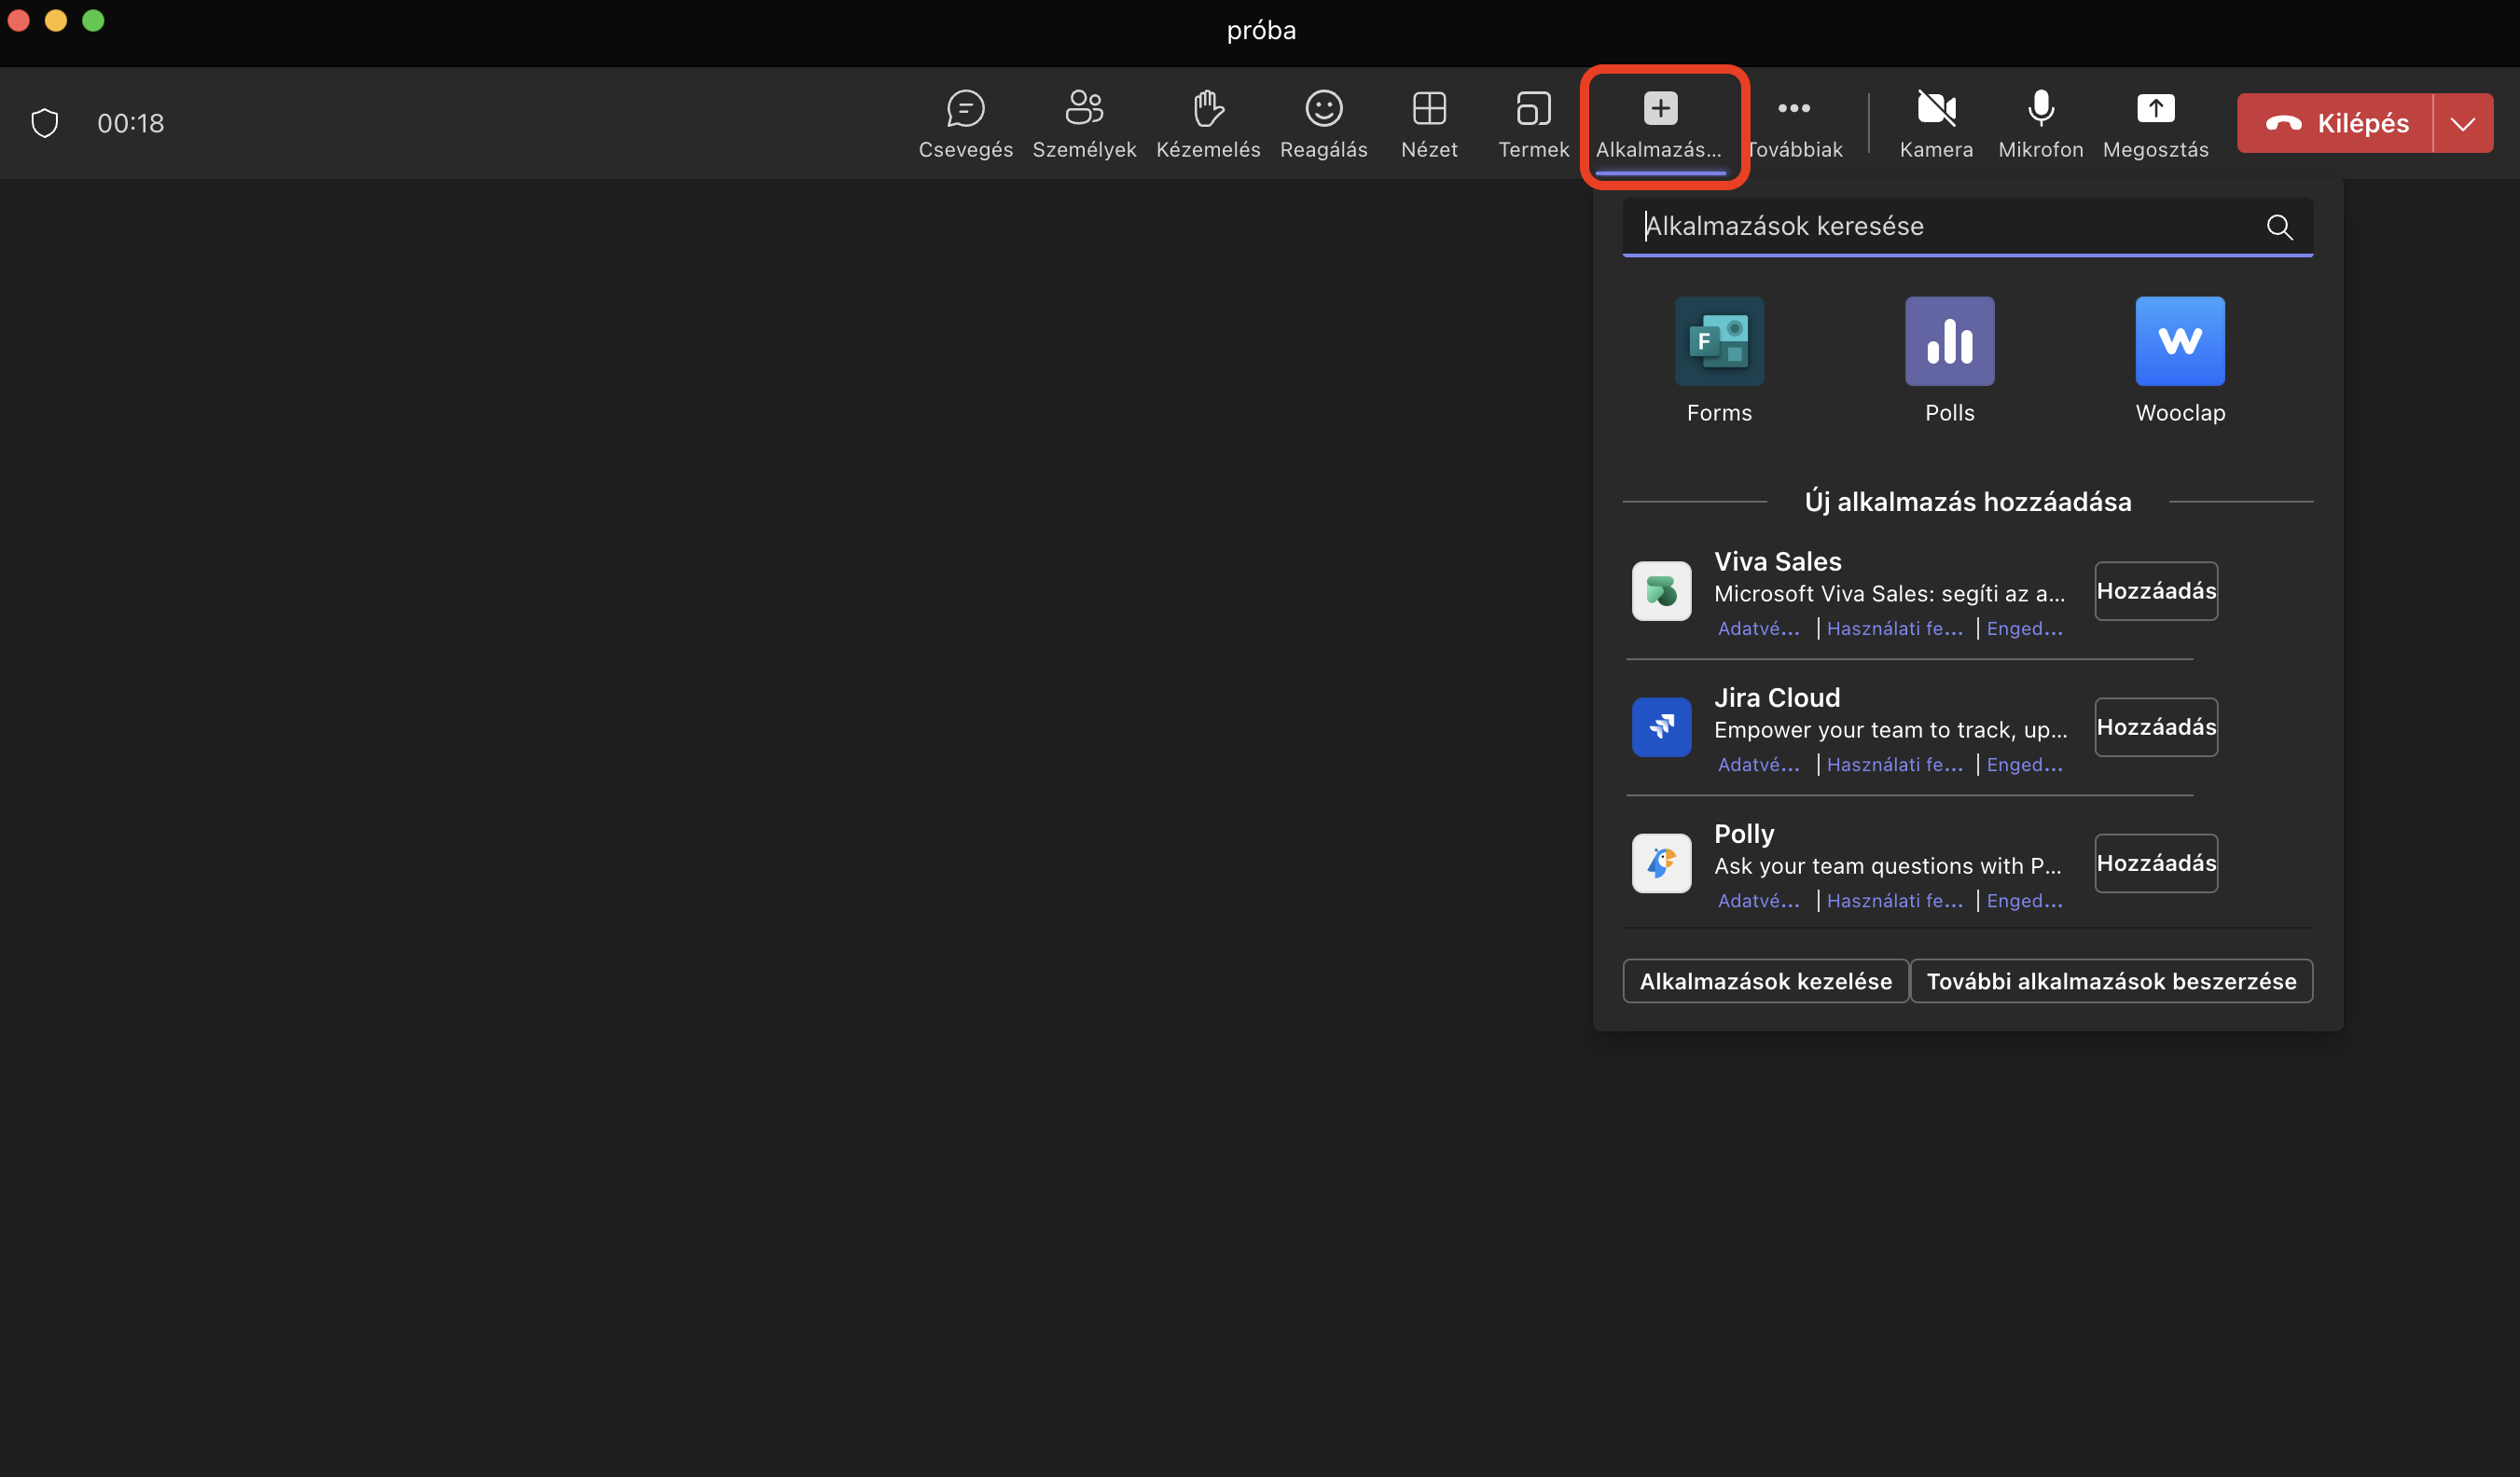This screenshot has height=1477, width=2520.
Task: Click the 'Ask your team questions' description
Action: 1888,866
